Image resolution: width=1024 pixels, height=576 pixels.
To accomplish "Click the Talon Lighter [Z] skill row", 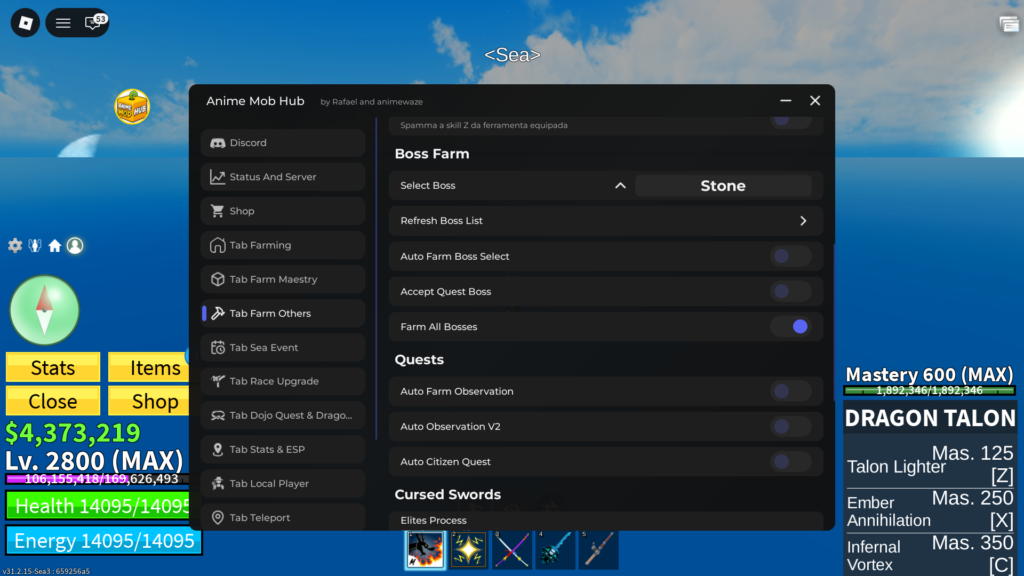I will 930,465.
